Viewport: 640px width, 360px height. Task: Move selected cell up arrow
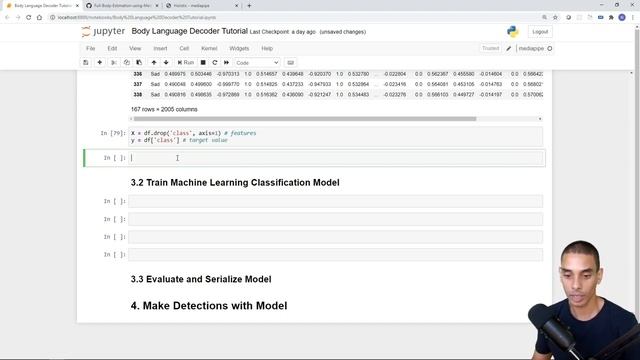tap(154, 62)
